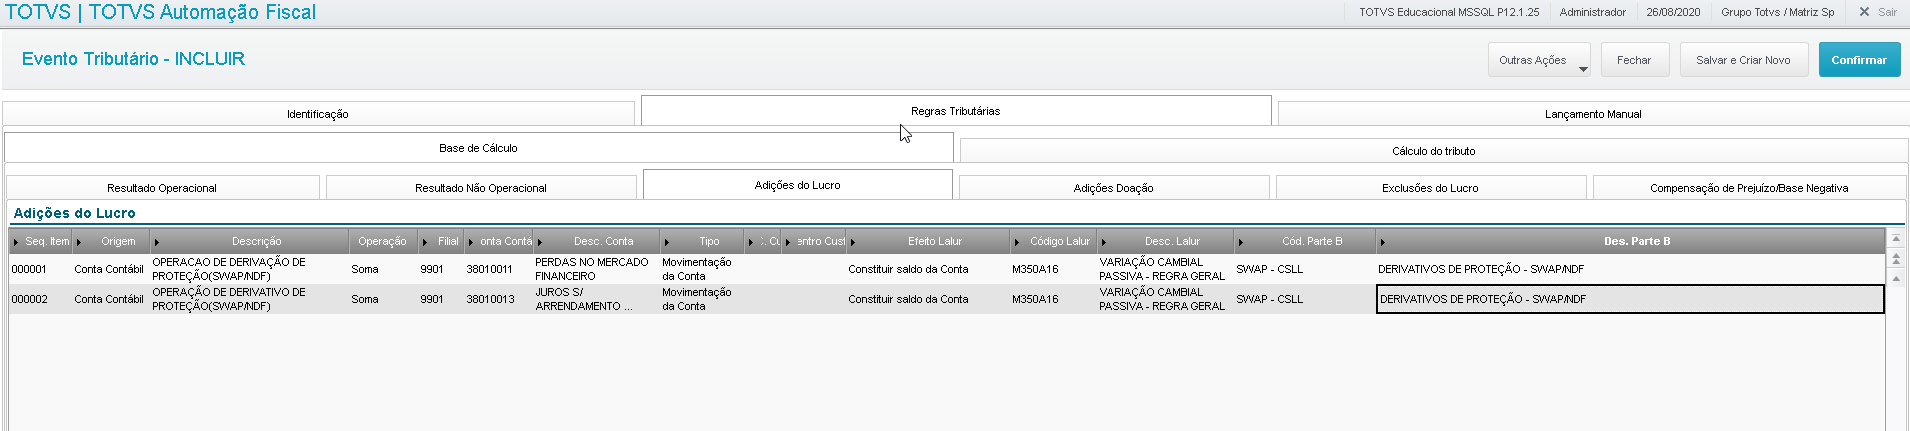Click the Tipo column header
Image resolution: width=1910 pixels, height=431 pixels.
(702, 241)
